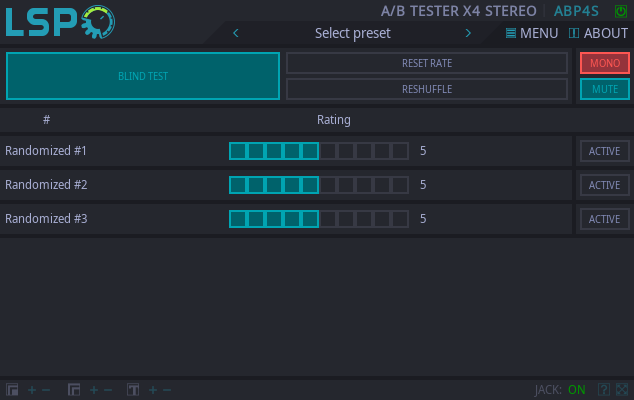Go to the next preset arrow

point(468,33)
